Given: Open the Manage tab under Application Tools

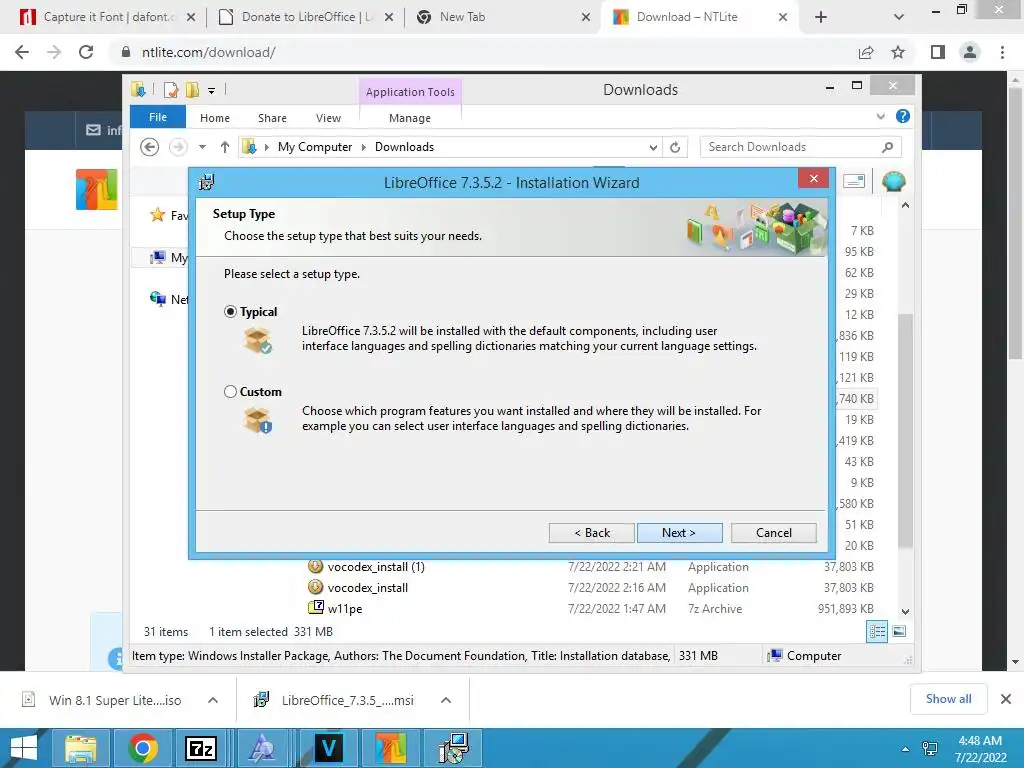Looking at the screenshot, I should (x=410, y=118).
